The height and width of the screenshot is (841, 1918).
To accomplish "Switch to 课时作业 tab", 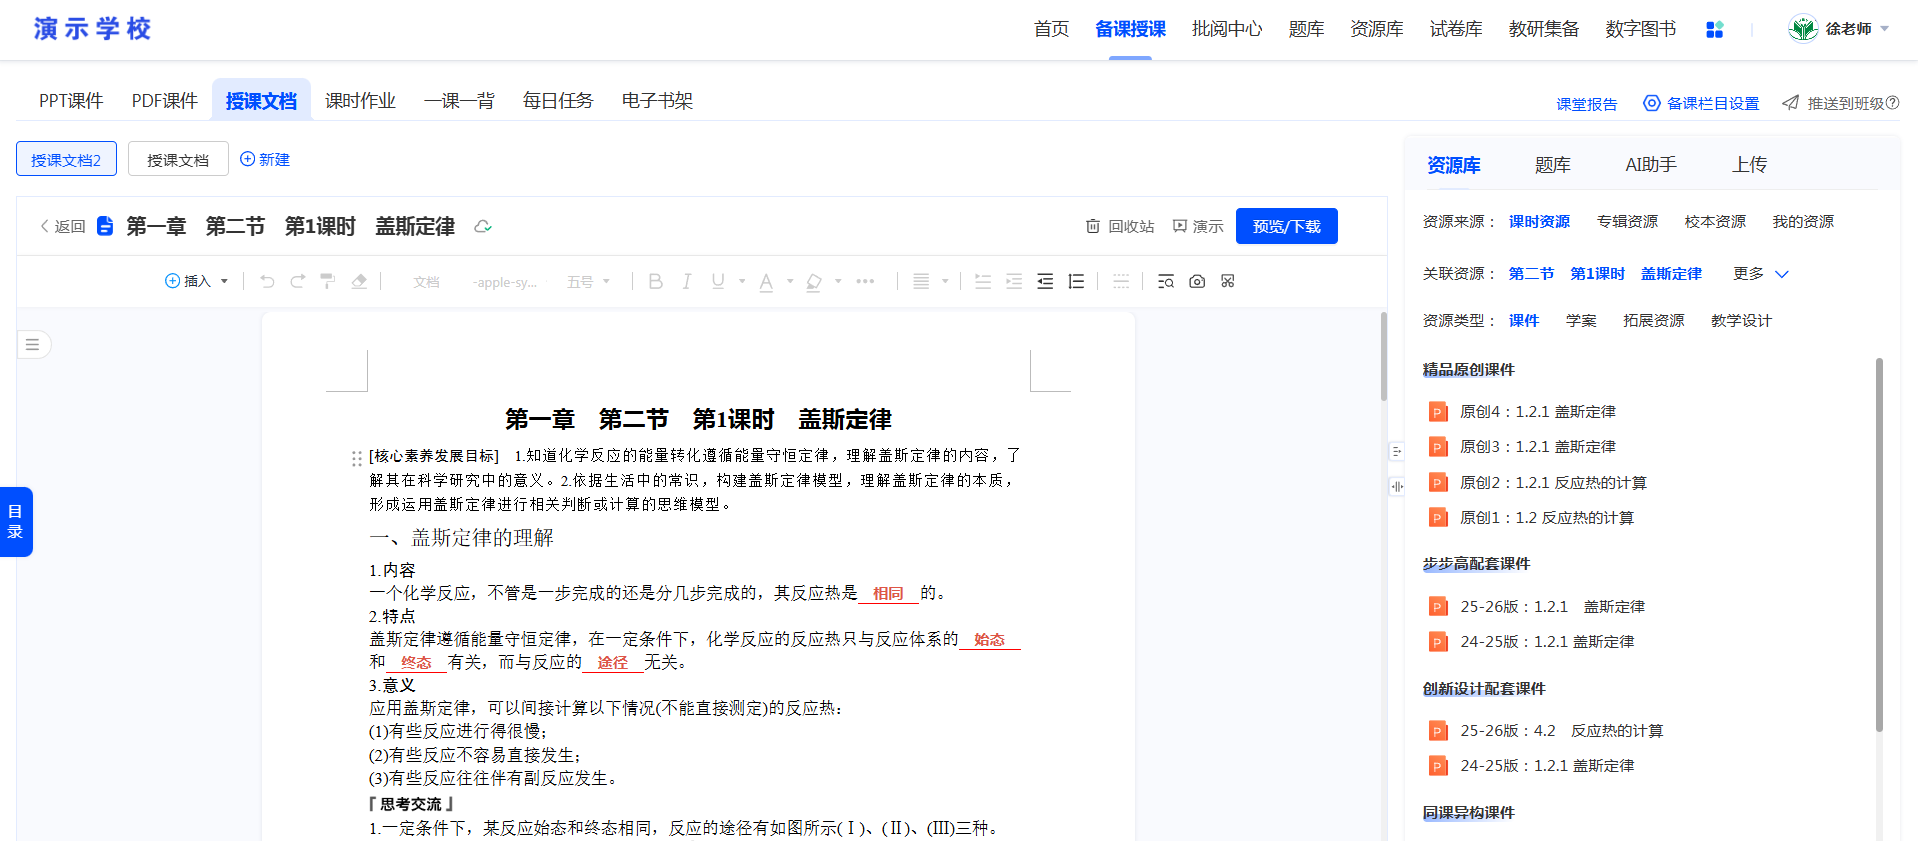I will (x=360, y=101).
